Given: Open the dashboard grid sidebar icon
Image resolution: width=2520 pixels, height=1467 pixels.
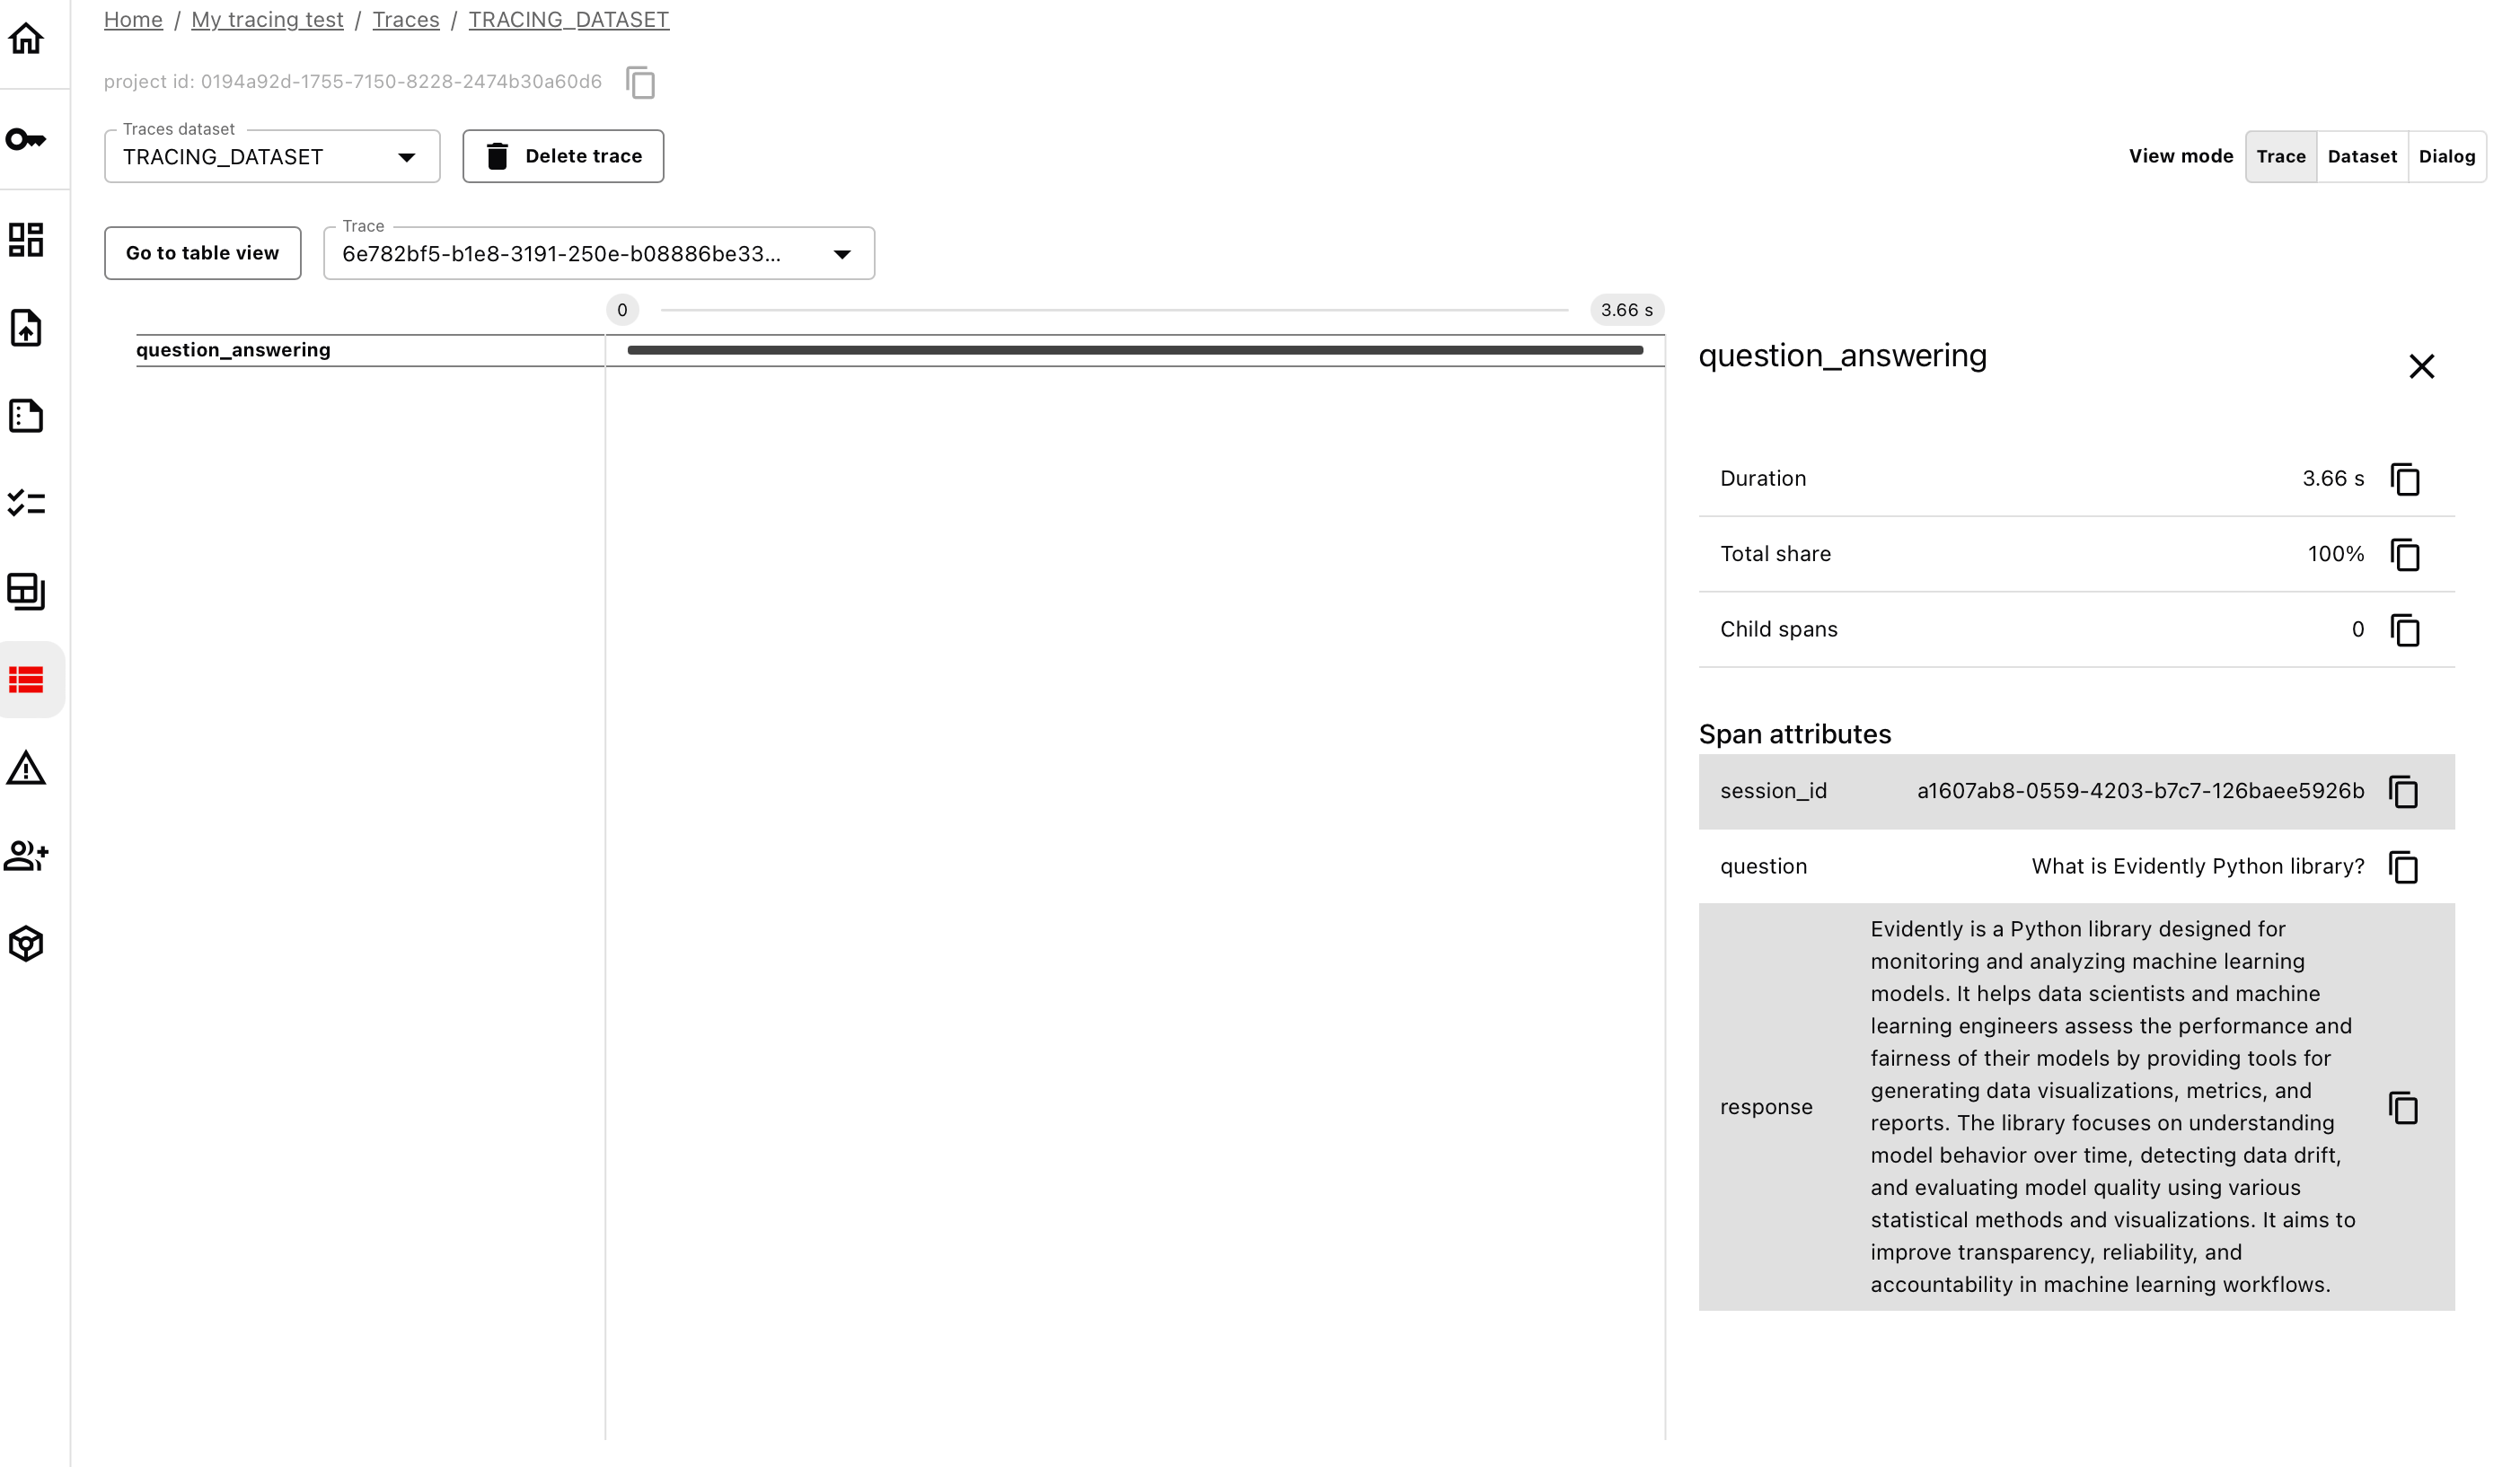Looking at the screenshot, I should click(x=26, y=240).
